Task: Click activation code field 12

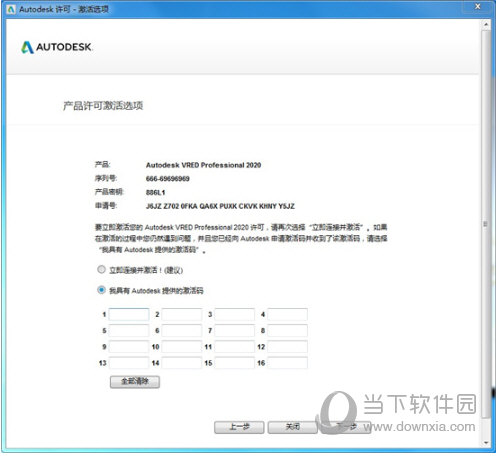Action: point(288,347)
